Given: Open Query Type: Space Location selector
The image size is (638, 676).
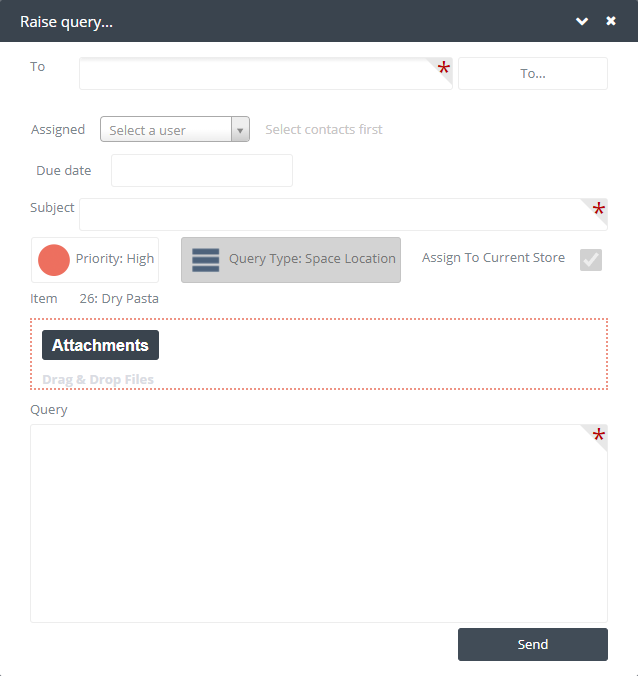Looking at the screenshot, I should tap(291, 260).
